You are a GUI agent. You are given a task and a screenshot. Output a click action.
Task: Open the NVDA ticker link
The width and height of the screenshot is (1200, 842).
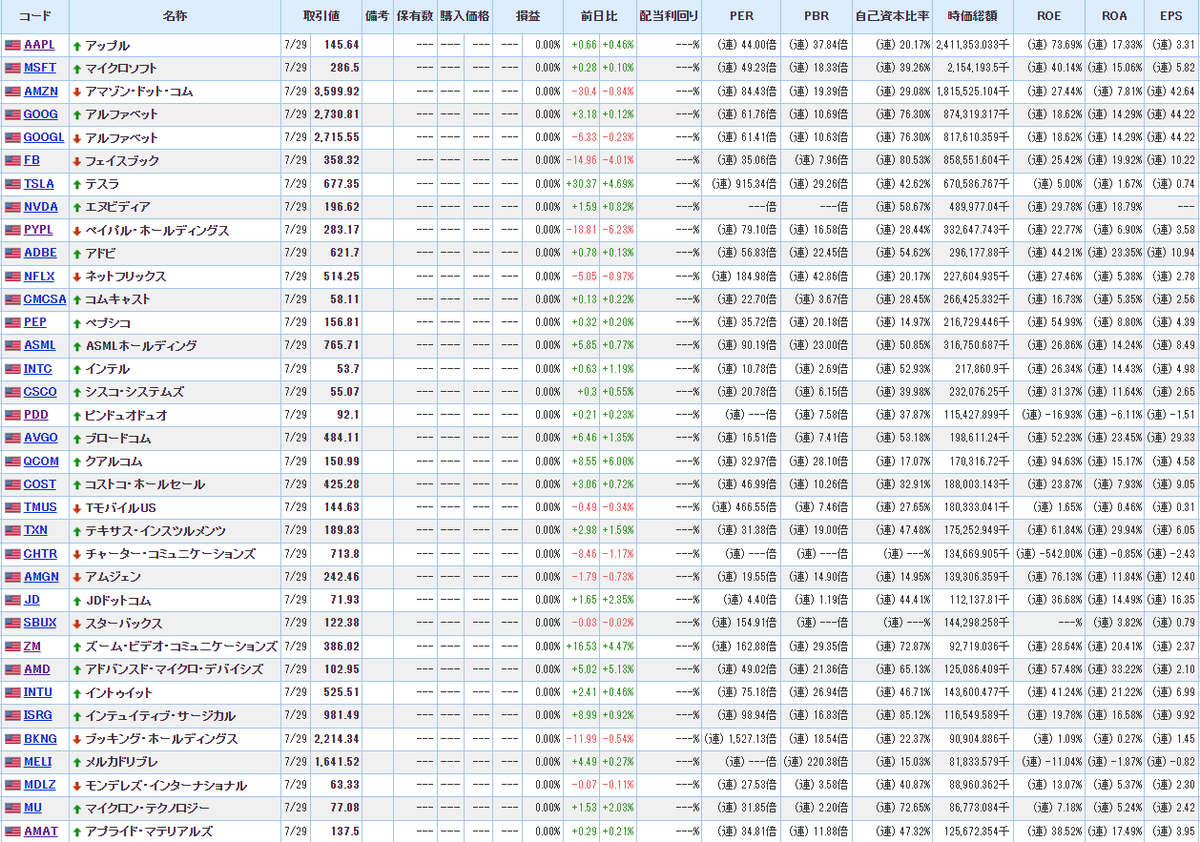coord(41,207)
